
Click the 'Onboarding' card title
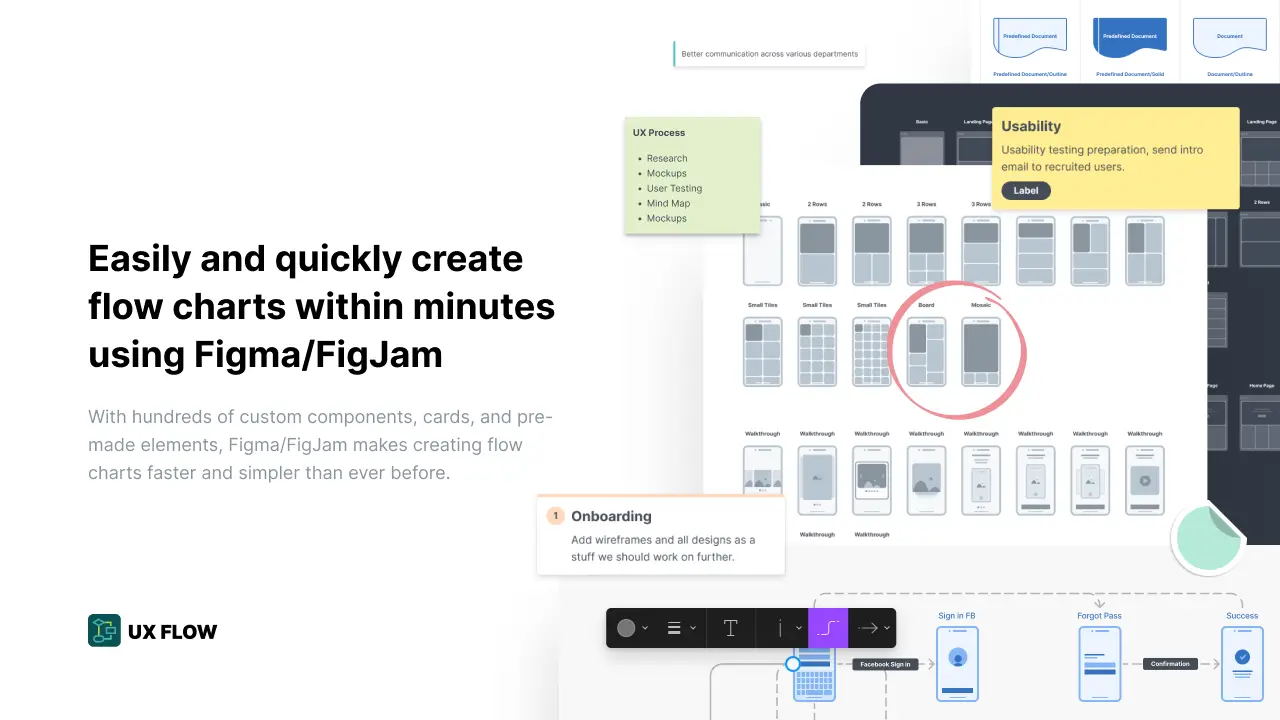pyautogui.click(x=611, y=516)
